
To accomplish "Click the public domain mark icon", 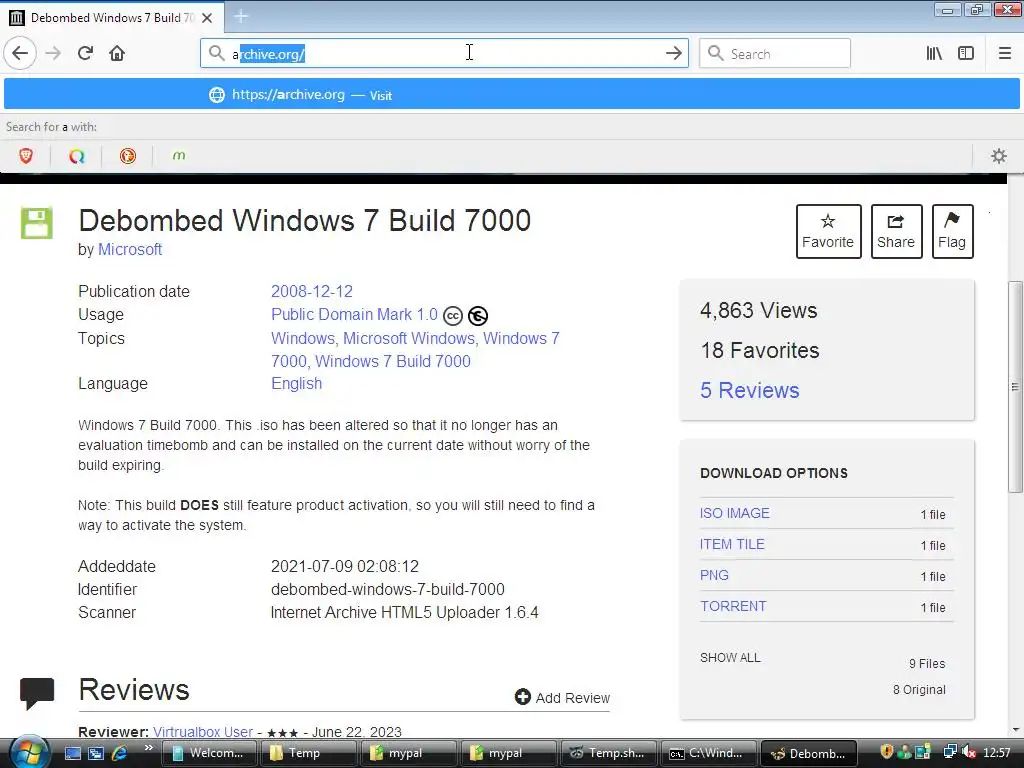I will pyautogui.click(x=478, y=316).
